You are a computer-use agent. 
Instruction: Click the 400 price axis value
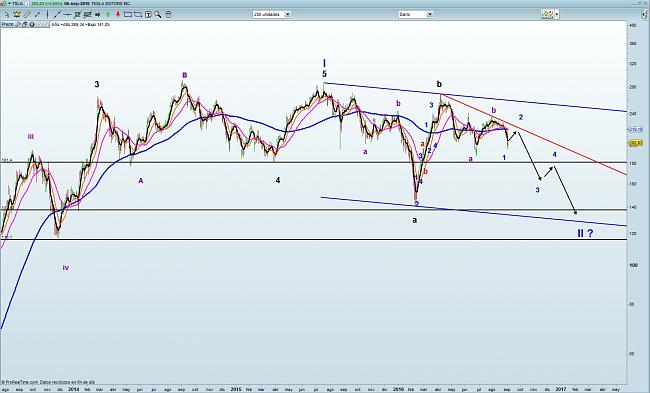tap(633, 25)
